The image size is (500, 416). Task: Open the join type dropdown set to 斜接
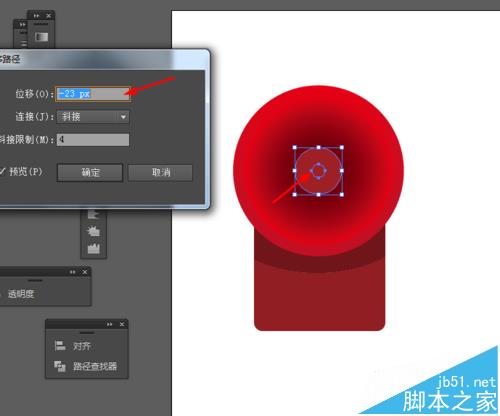tap(93, 117)
